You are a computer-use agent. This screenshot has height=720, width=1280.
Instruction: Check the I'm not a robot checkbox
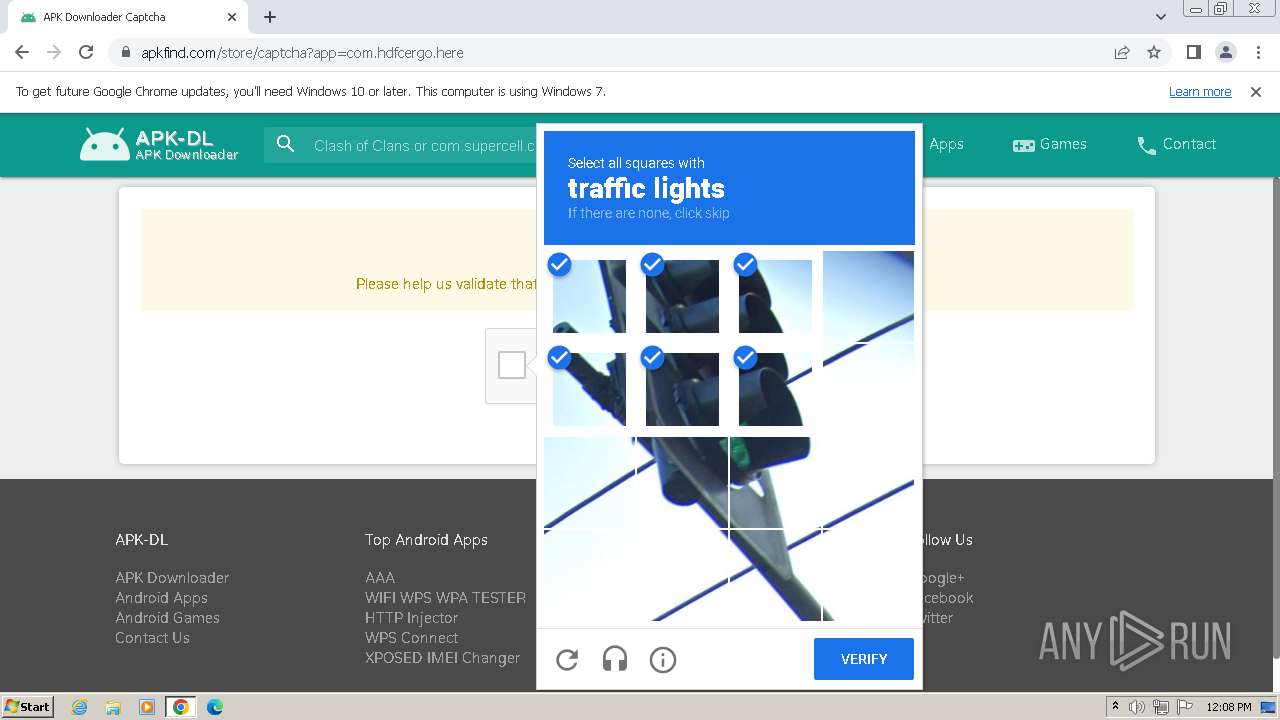(x=512, y=365)
